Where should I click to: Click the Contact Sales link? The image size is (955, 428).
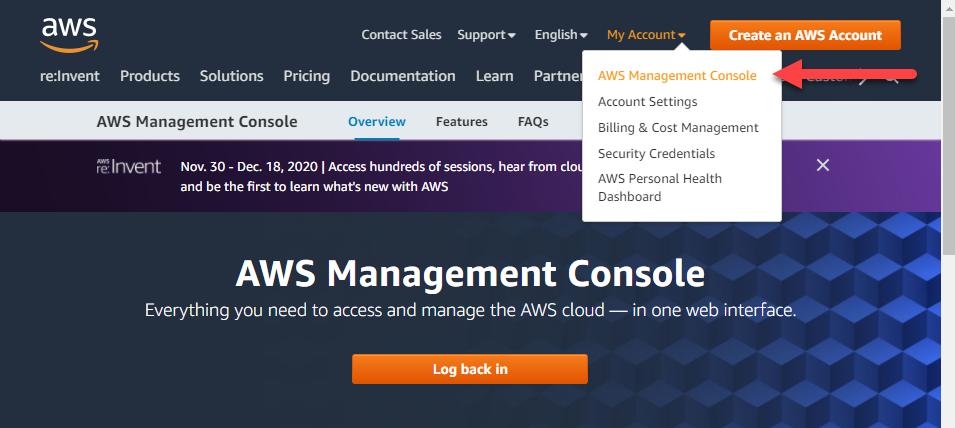pyautogui.click(x=401, y=35)
